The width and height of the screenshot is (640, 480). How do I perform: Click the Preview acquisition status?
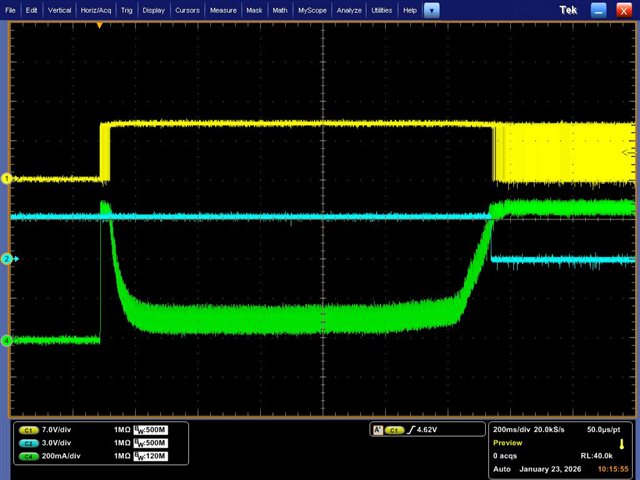(x=508, y=443)
